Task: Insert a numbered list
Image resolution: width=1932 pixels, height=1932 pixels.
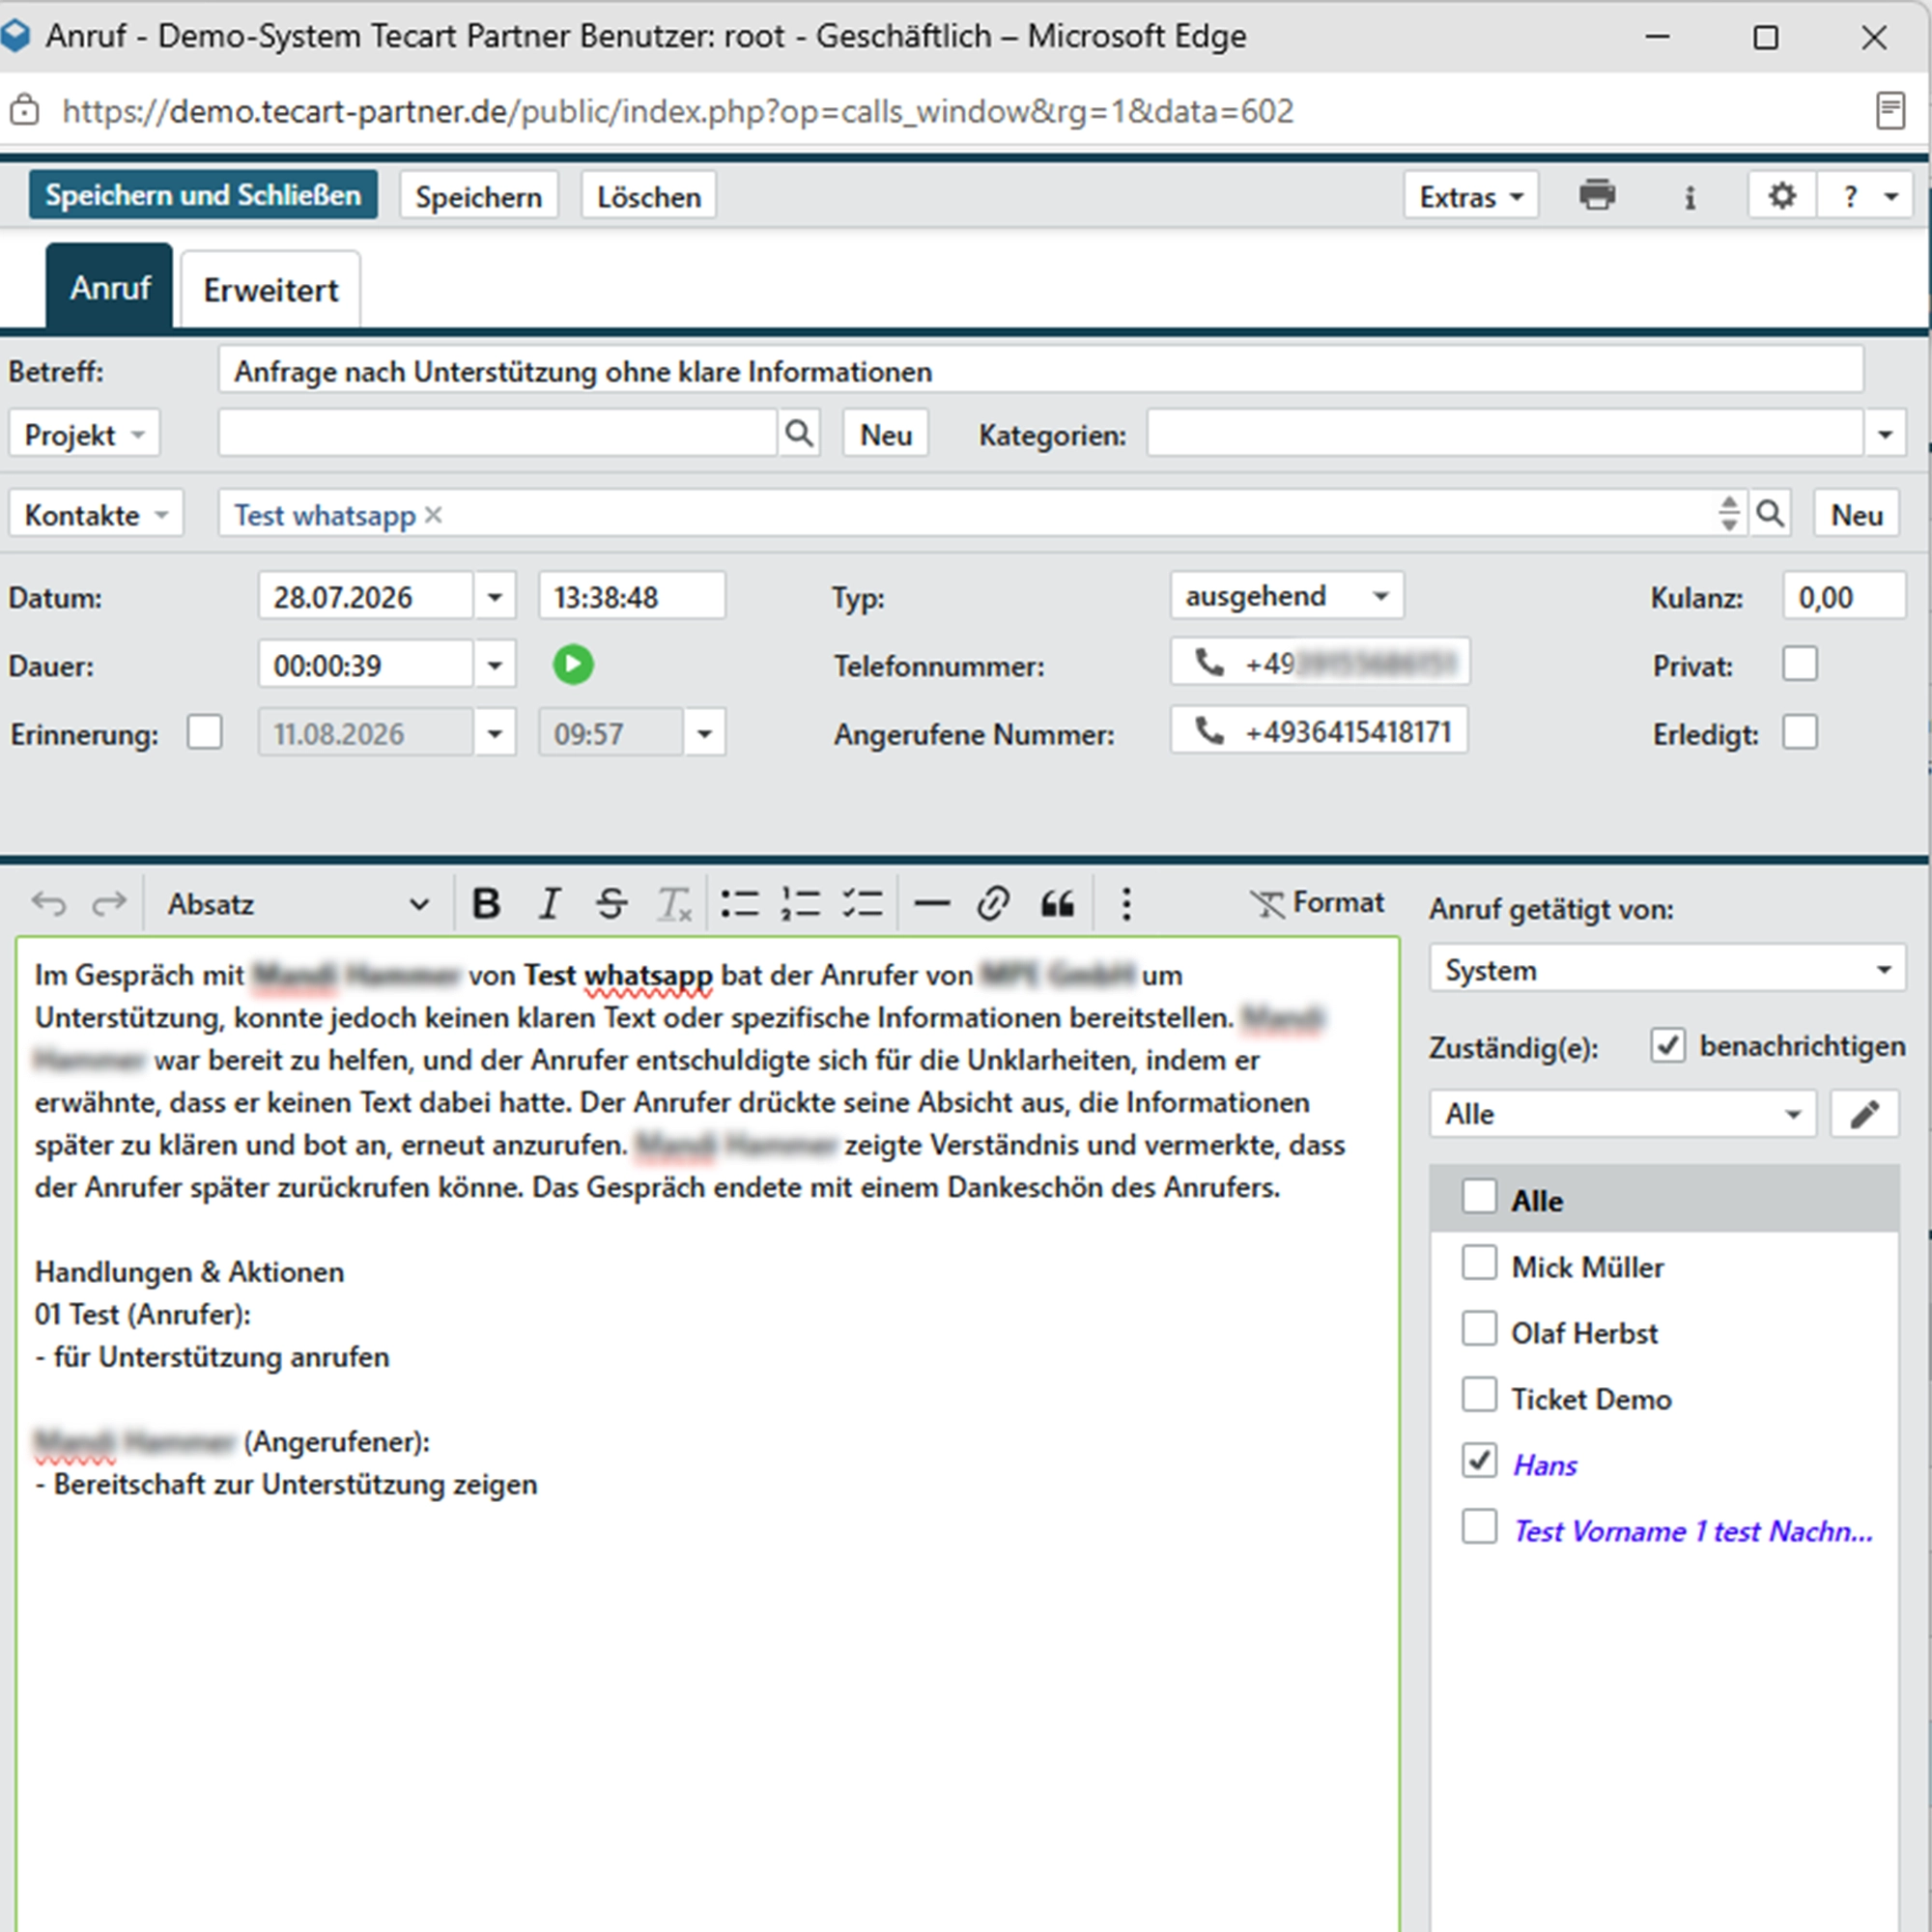Action: 801,904
